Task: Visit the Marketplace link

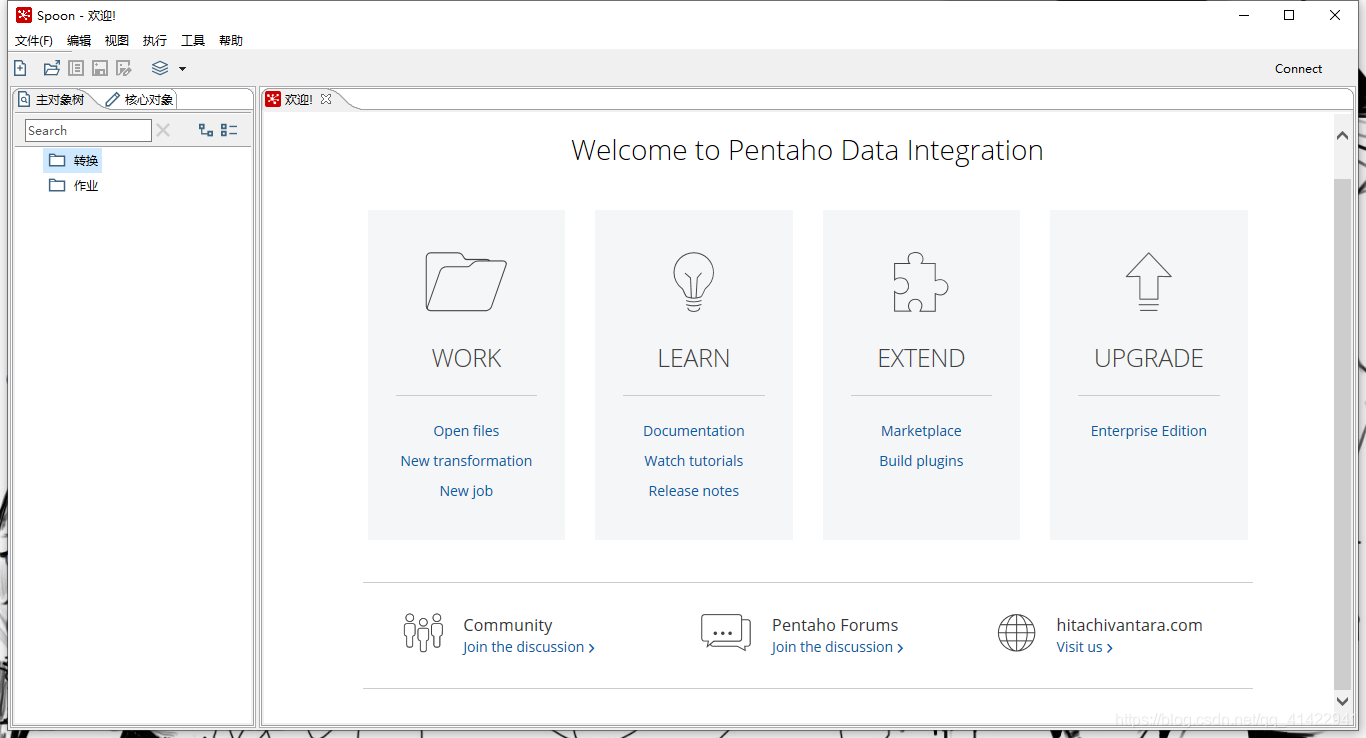Action: pyautogui.click(x=921, y=431)
